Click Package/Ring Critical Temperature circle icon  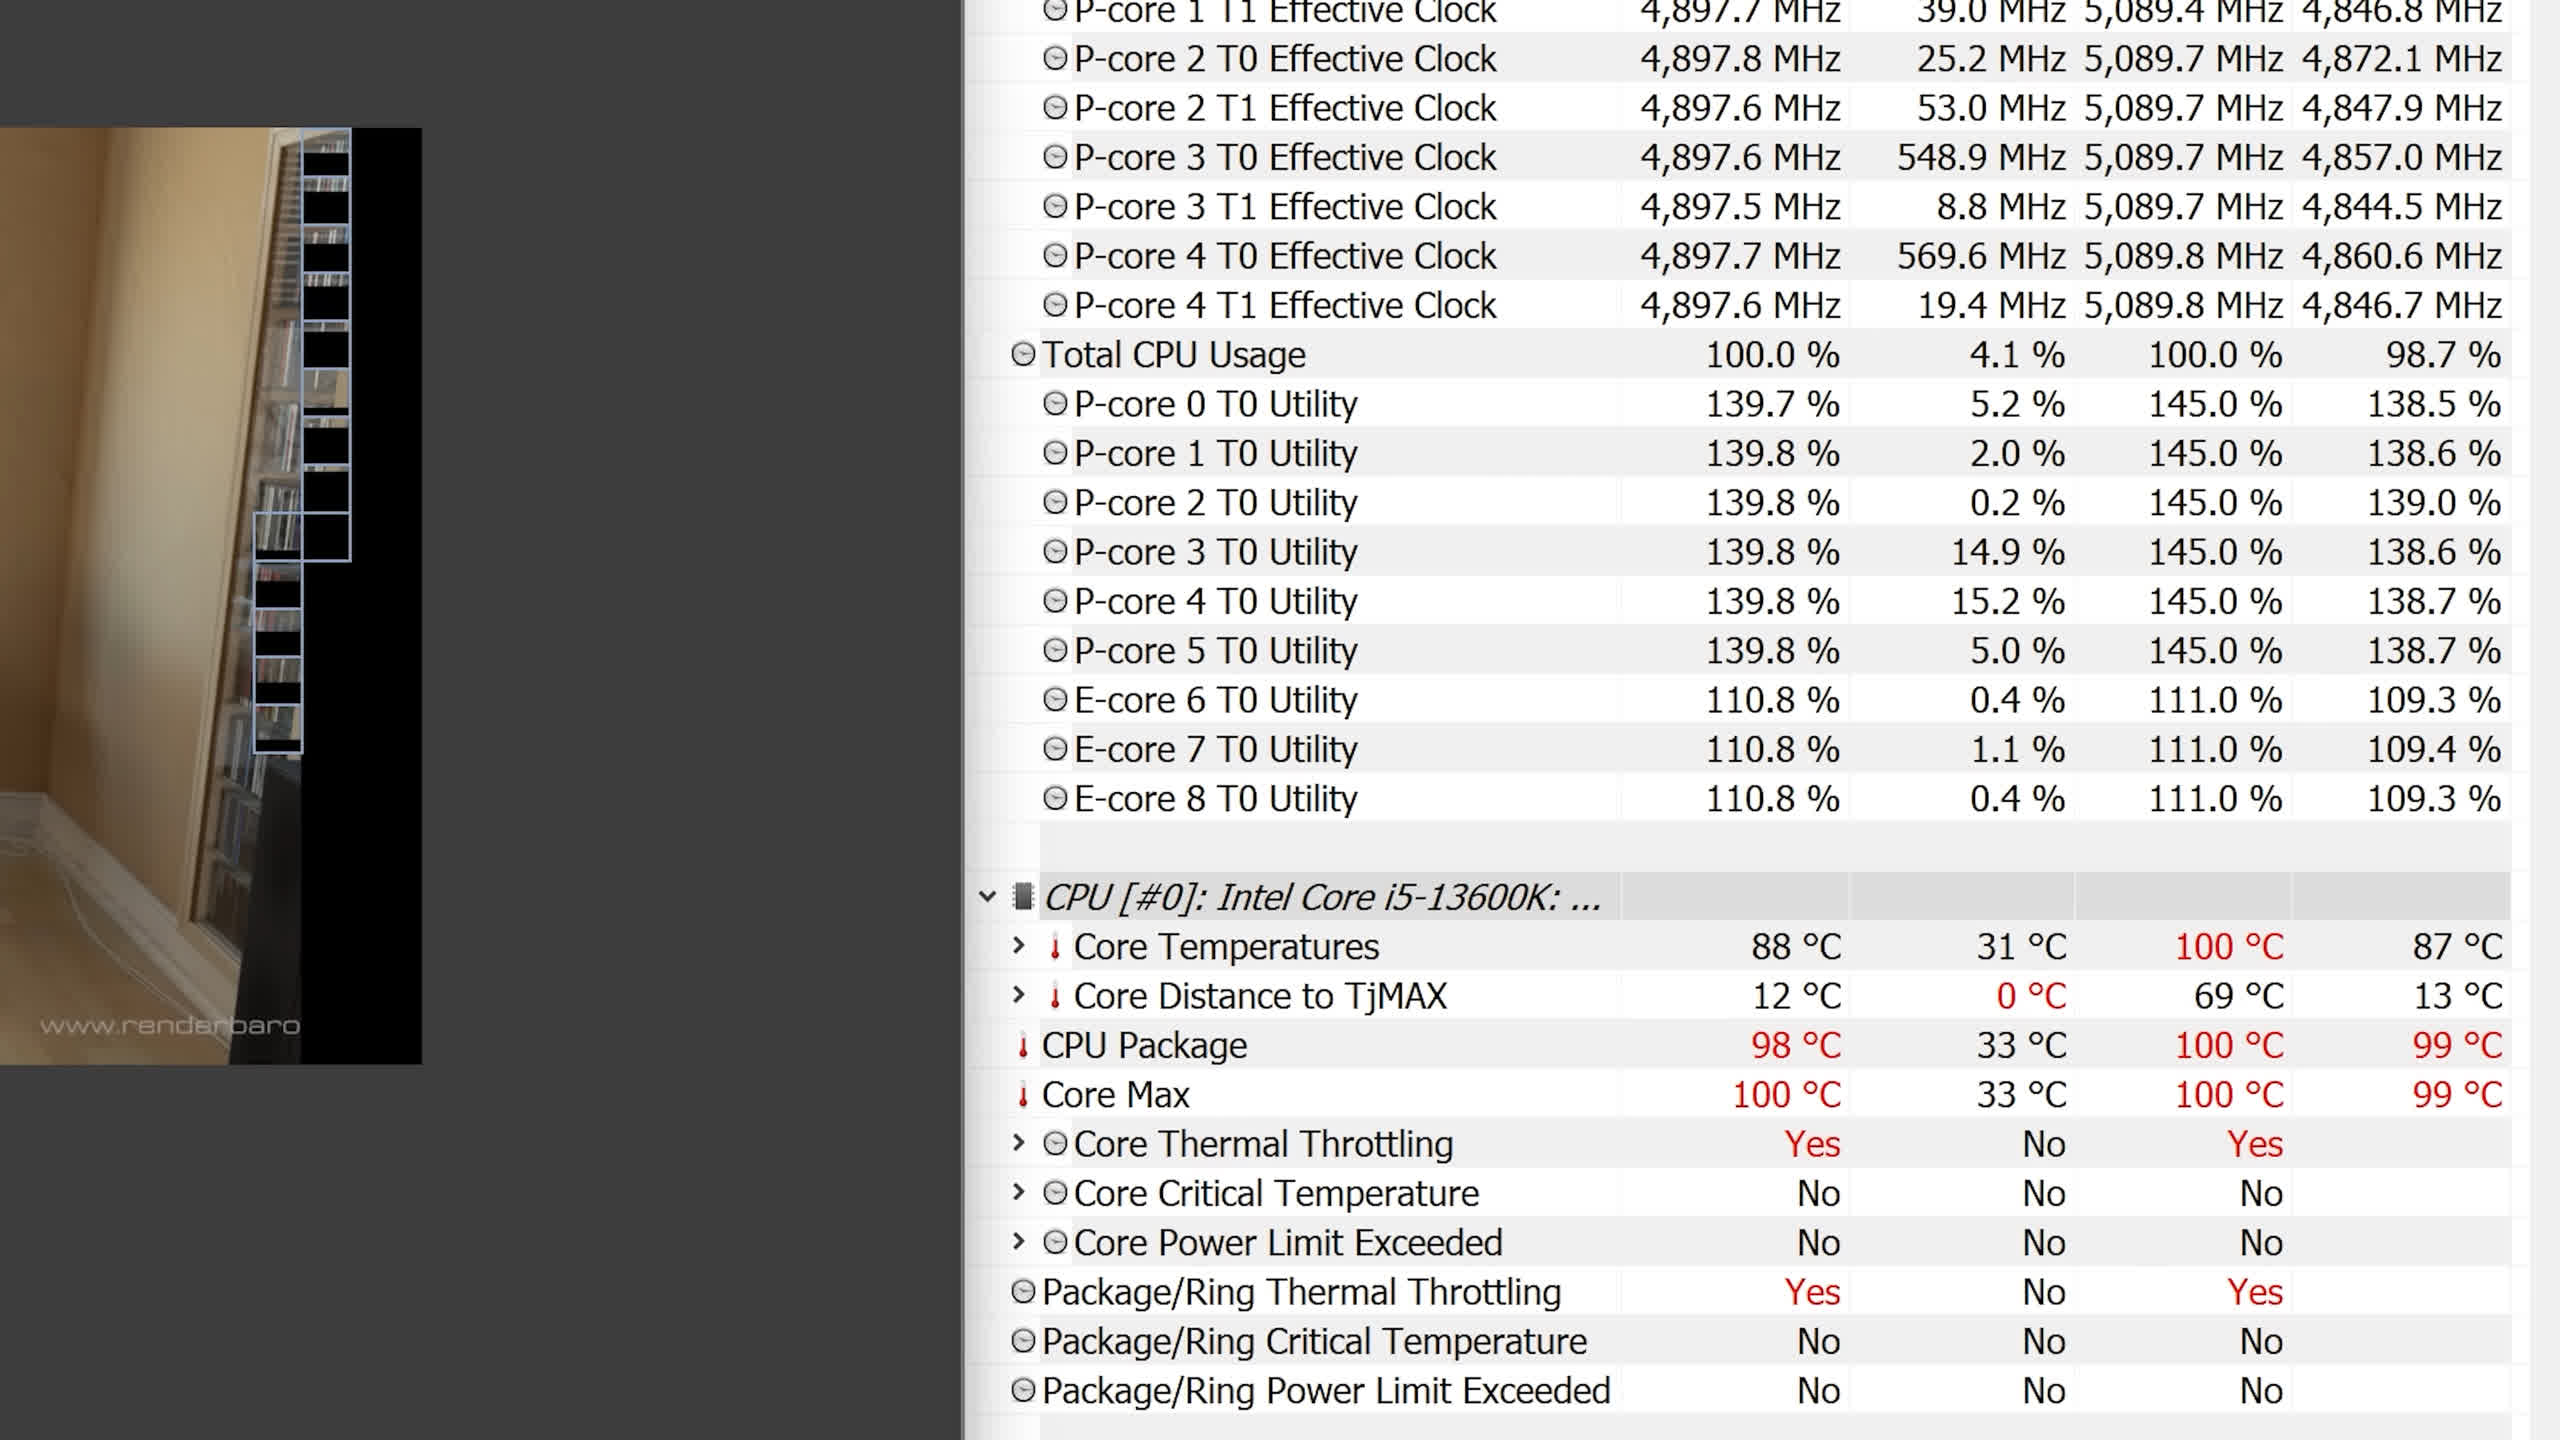(x=1023, y=1341)
